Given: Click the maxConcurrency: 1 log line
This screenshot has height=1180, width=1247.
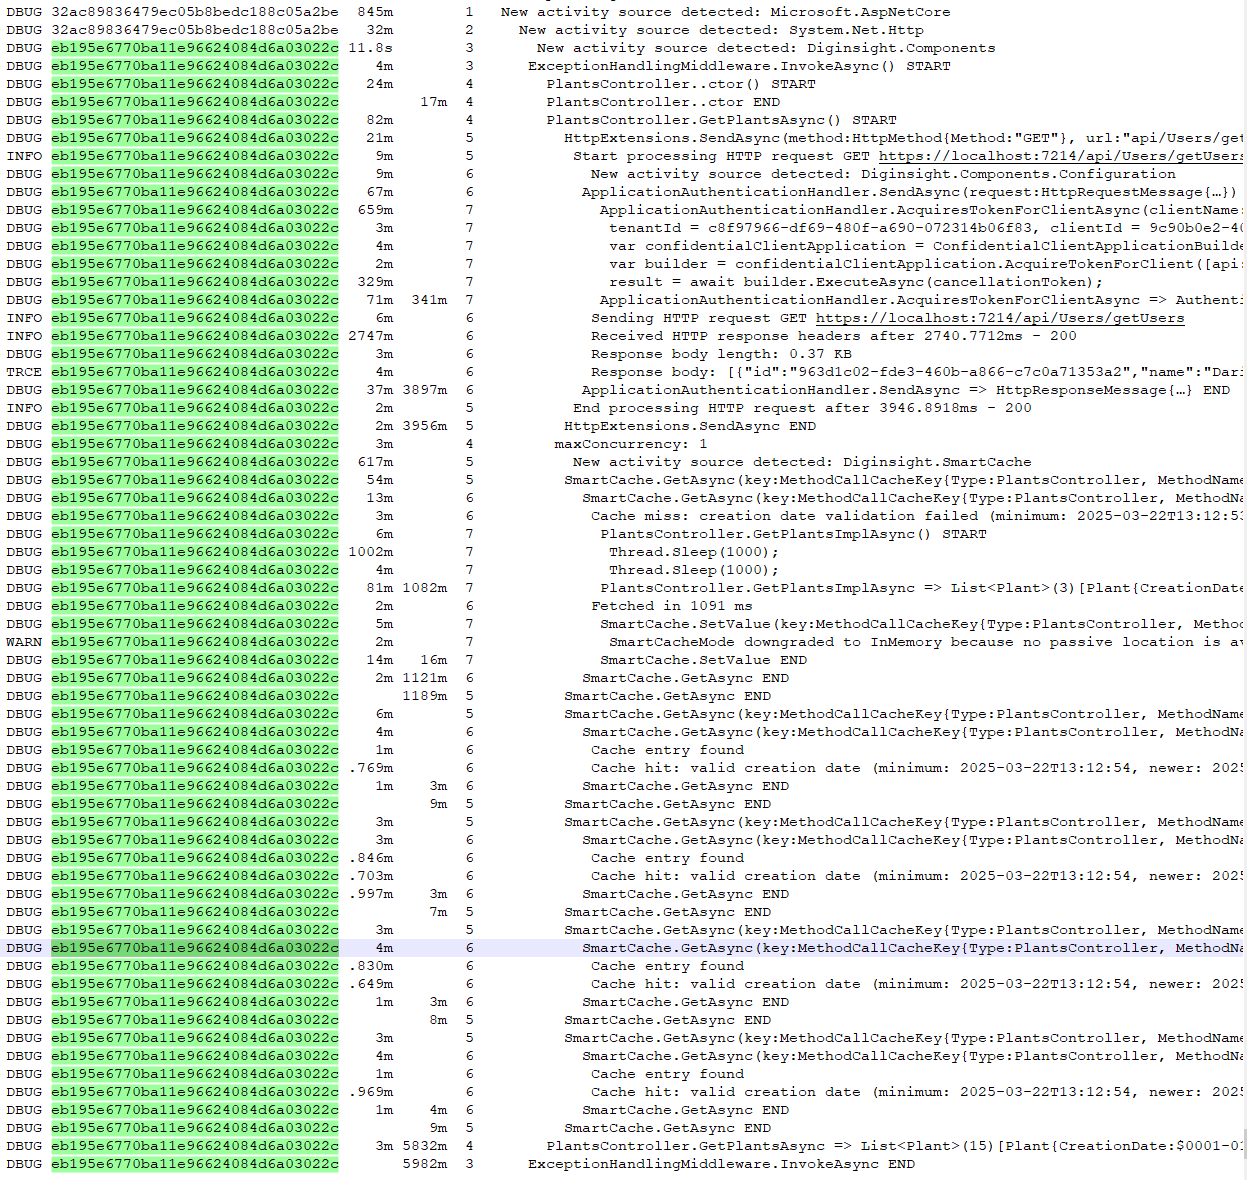Looking at the screenshot, I should (x=630, y=444).
